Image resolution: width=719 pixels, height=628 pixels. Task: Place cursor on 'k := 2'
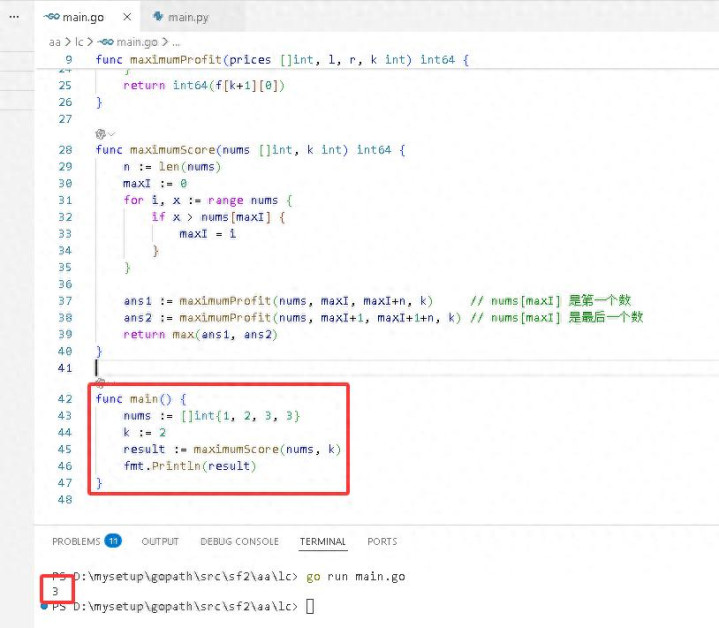(x=144, y=432)
